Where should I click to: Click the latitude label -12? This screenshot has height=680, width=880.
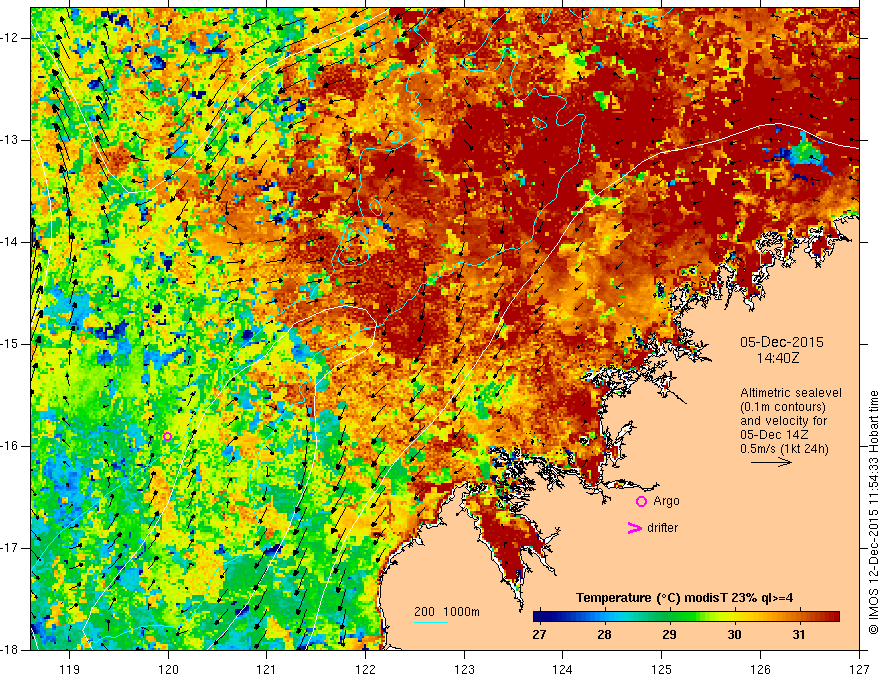(10, 38)
